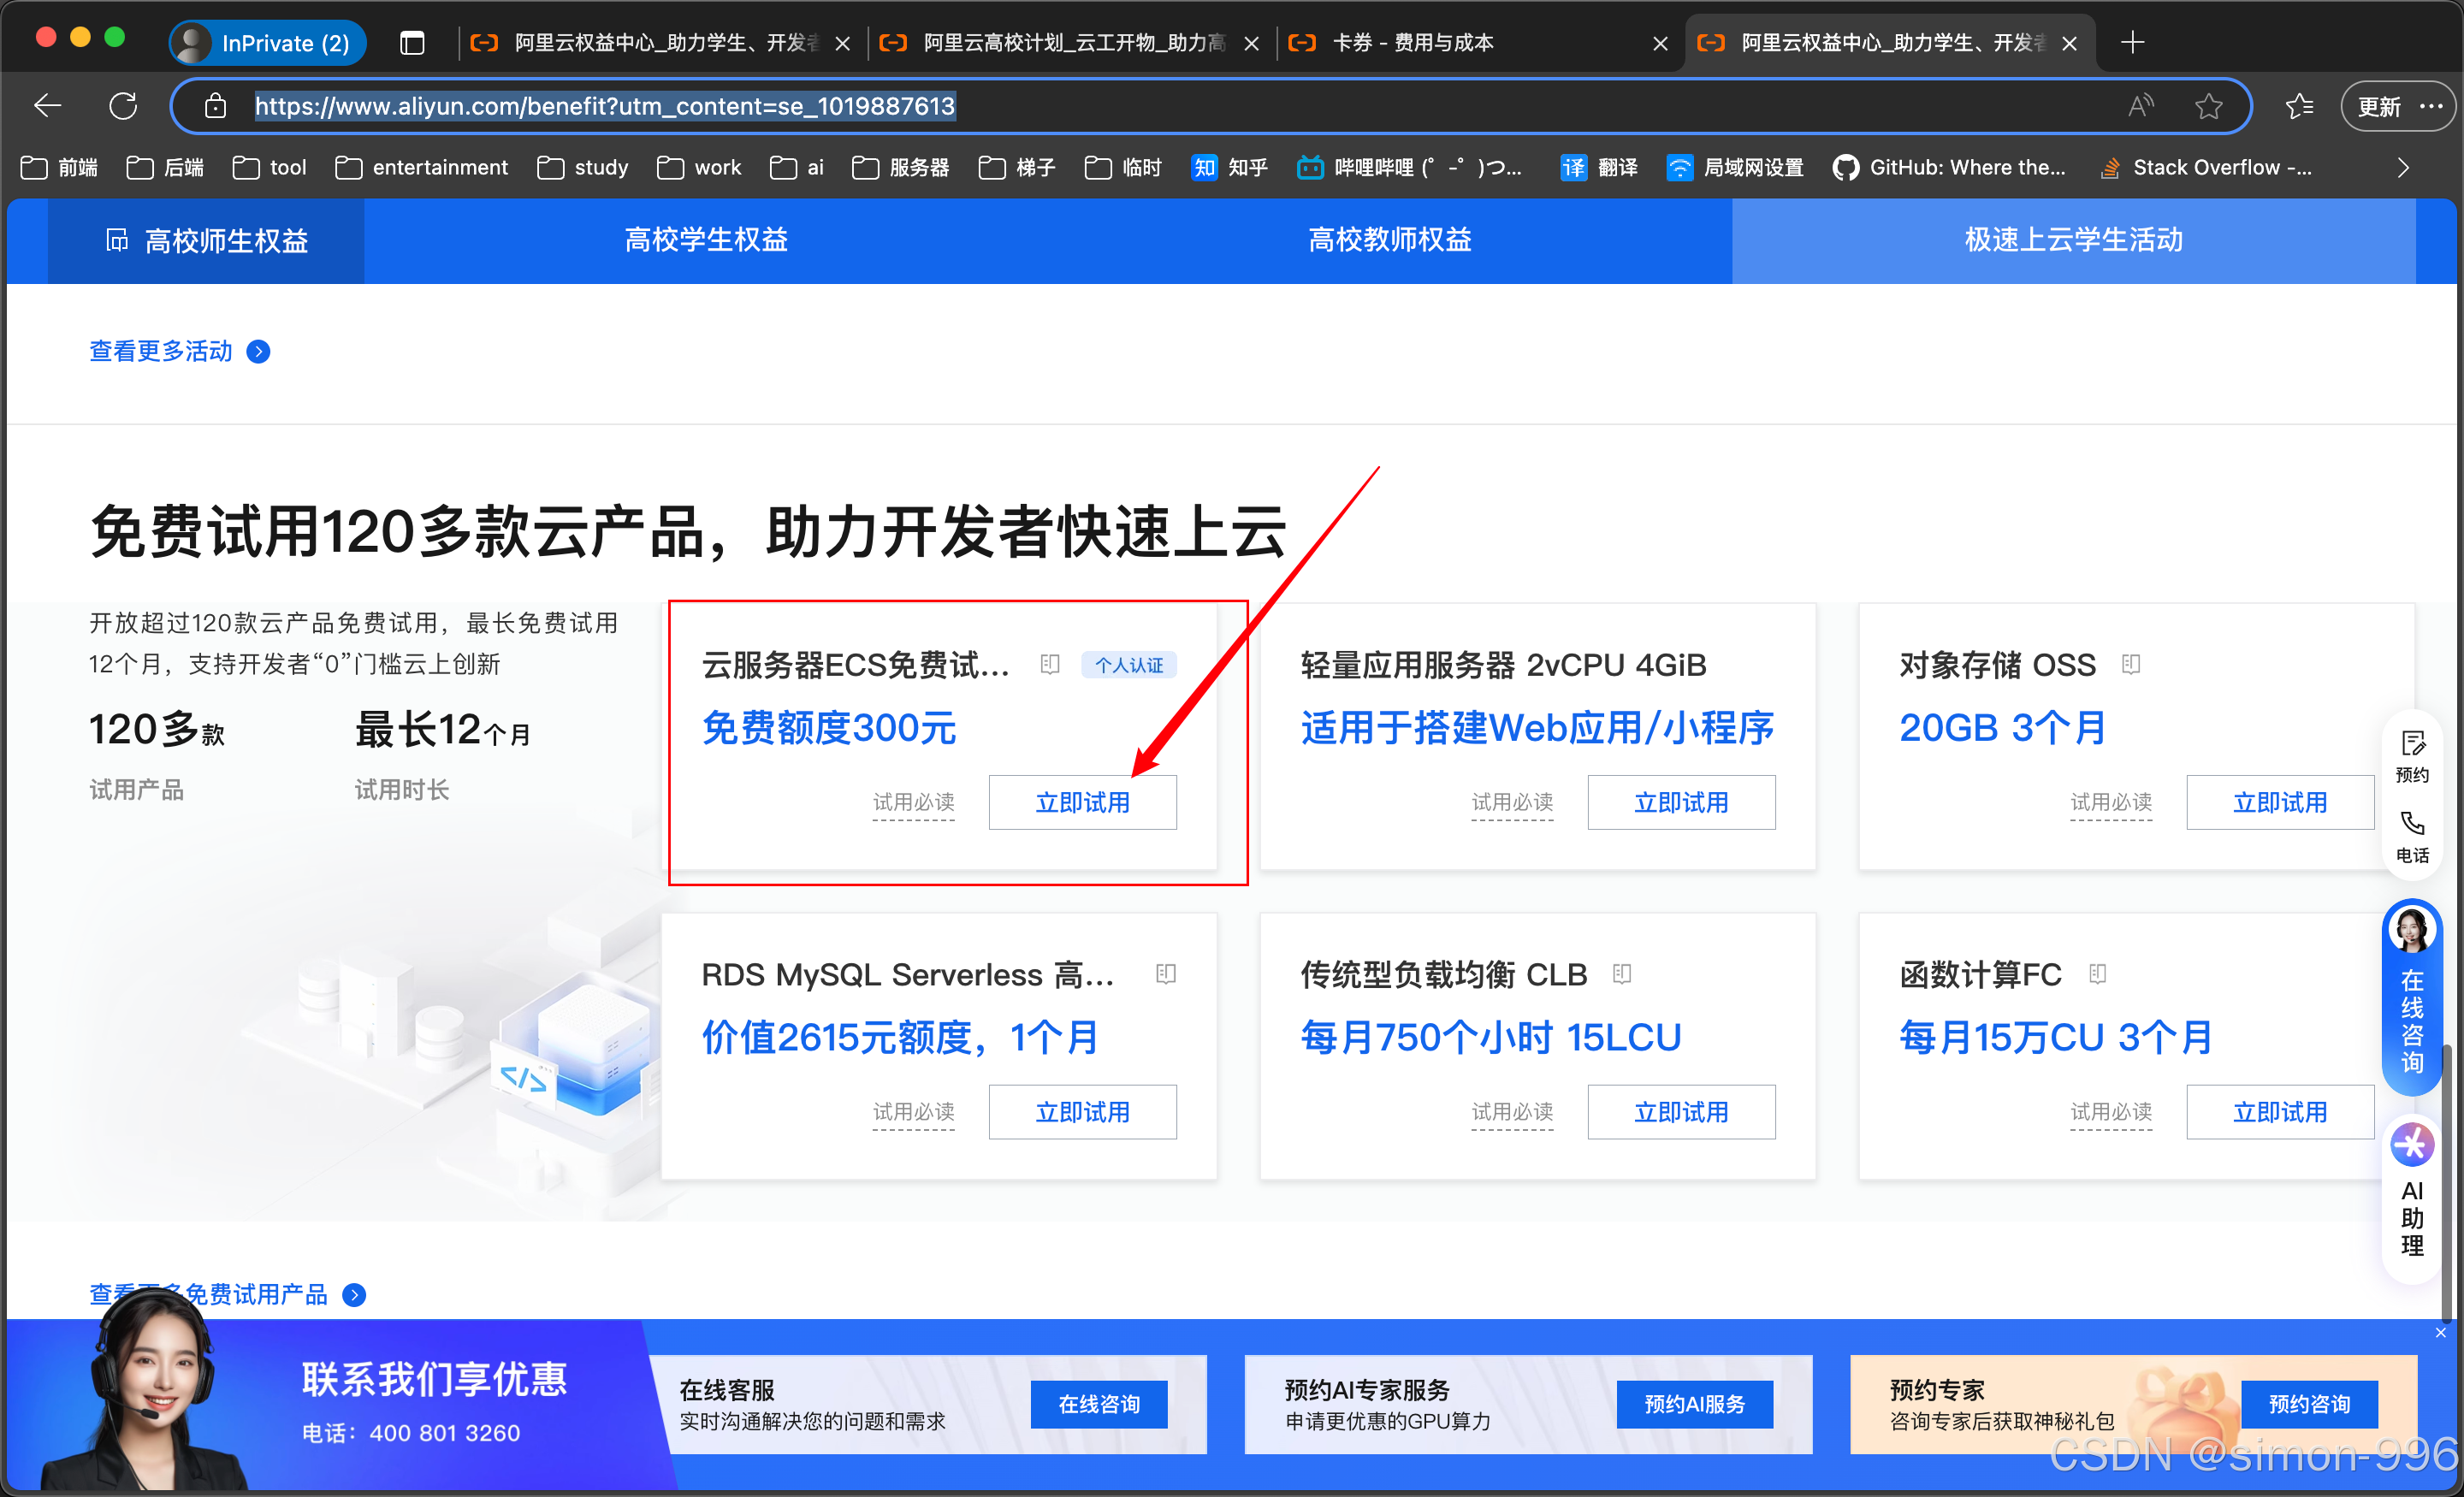Screen dimensions: 2464x1497
Task: Select 高校师生权益 nav tab
Action: coord(207,241)
